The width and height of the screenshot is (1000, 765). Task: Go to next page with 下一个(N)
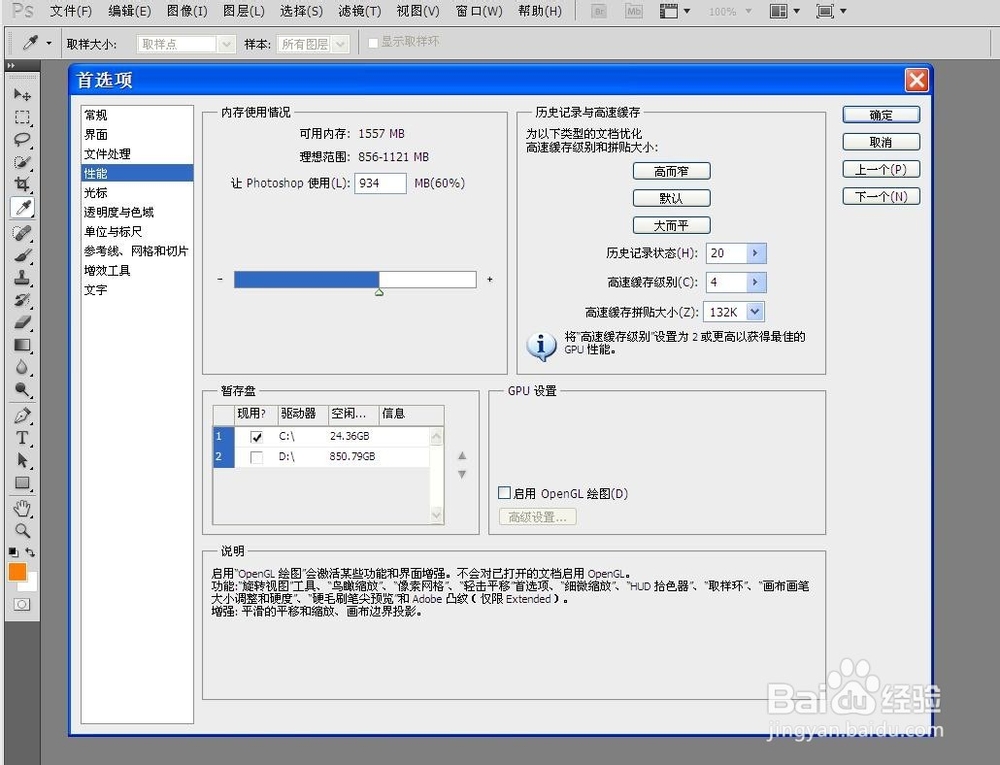[881, 196]
